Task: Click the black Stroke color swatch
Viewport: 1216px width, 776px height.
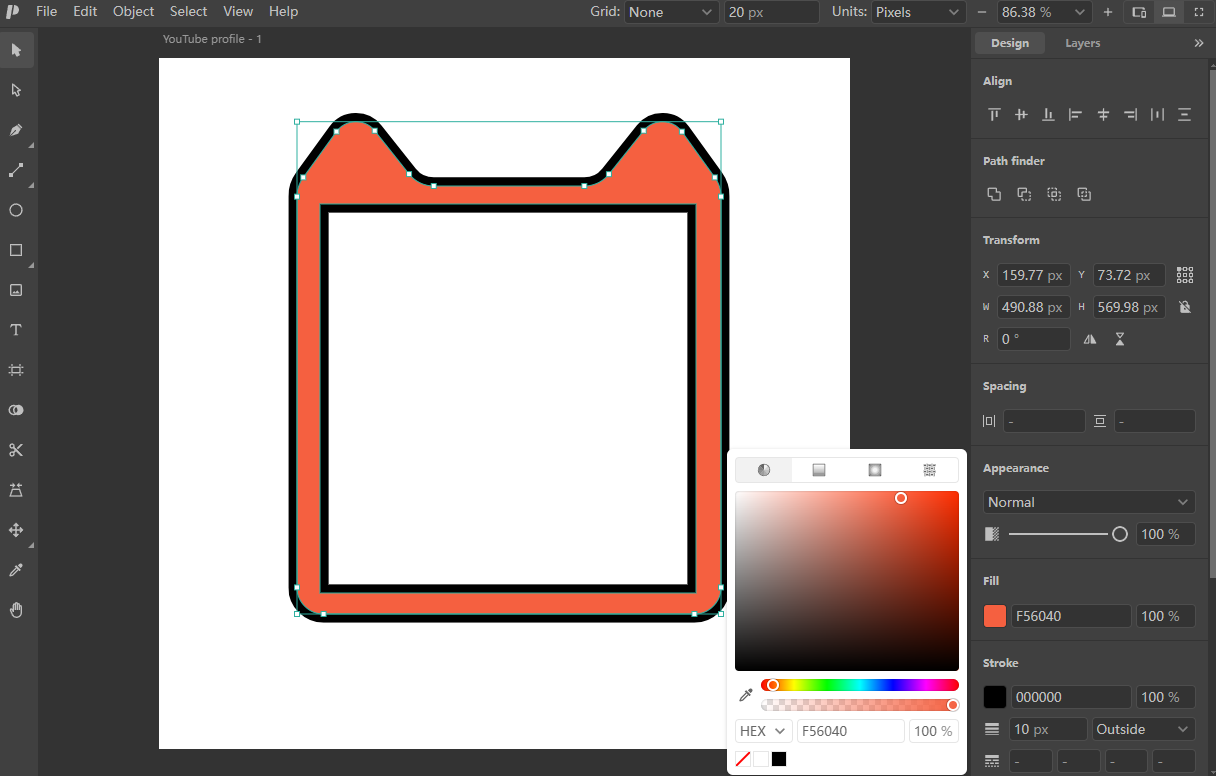Action: [x=995, y=697]
